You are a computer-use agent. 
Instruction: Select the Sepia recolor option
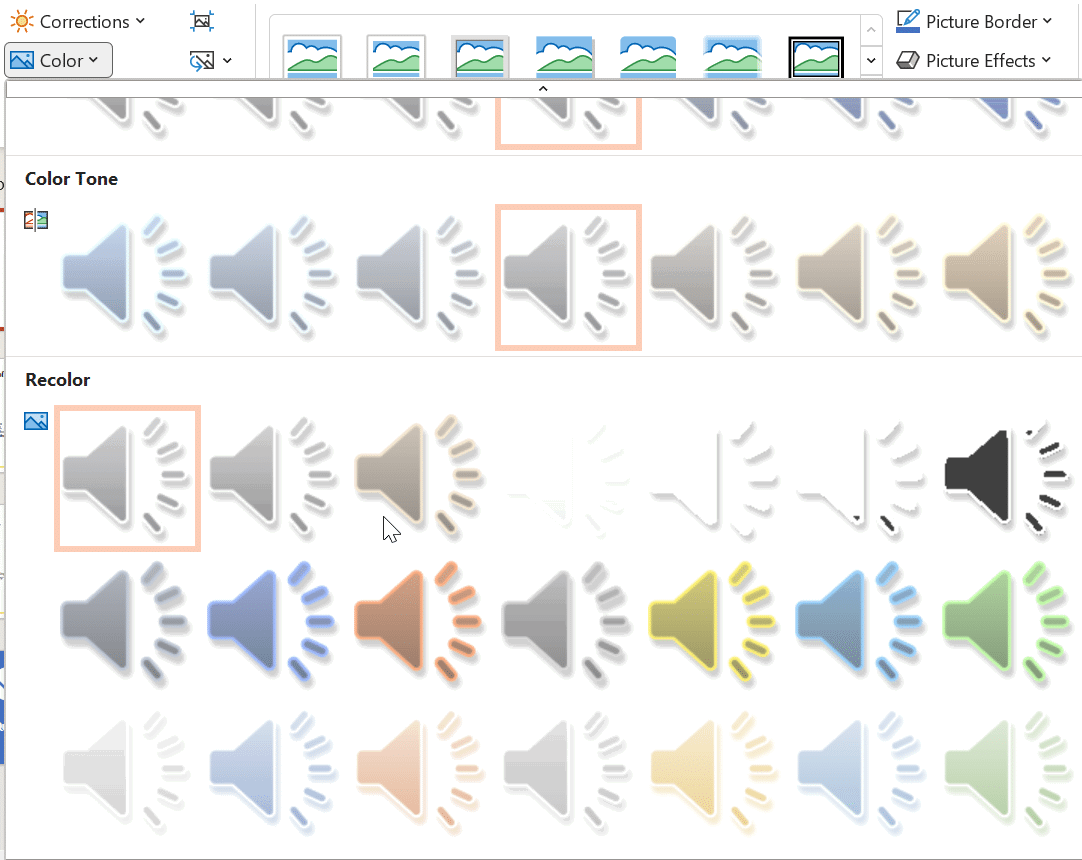tap(421, 478)
